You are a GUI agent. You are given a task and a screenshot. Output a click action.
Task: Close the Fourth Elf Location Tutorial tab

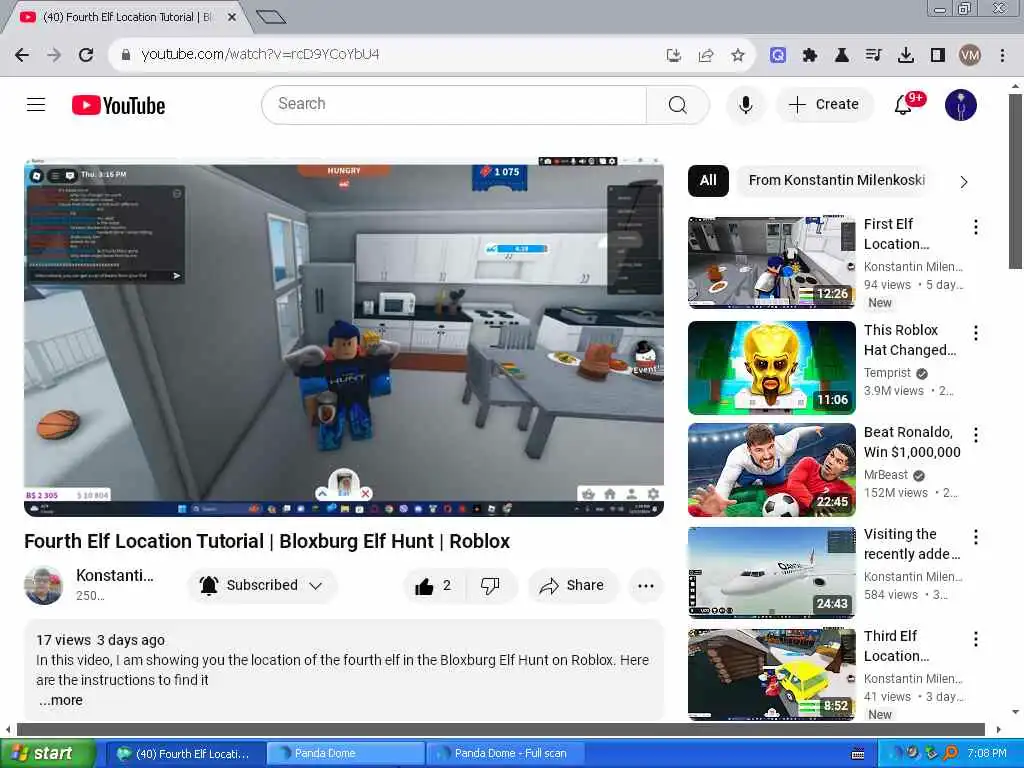coord(232,17)
